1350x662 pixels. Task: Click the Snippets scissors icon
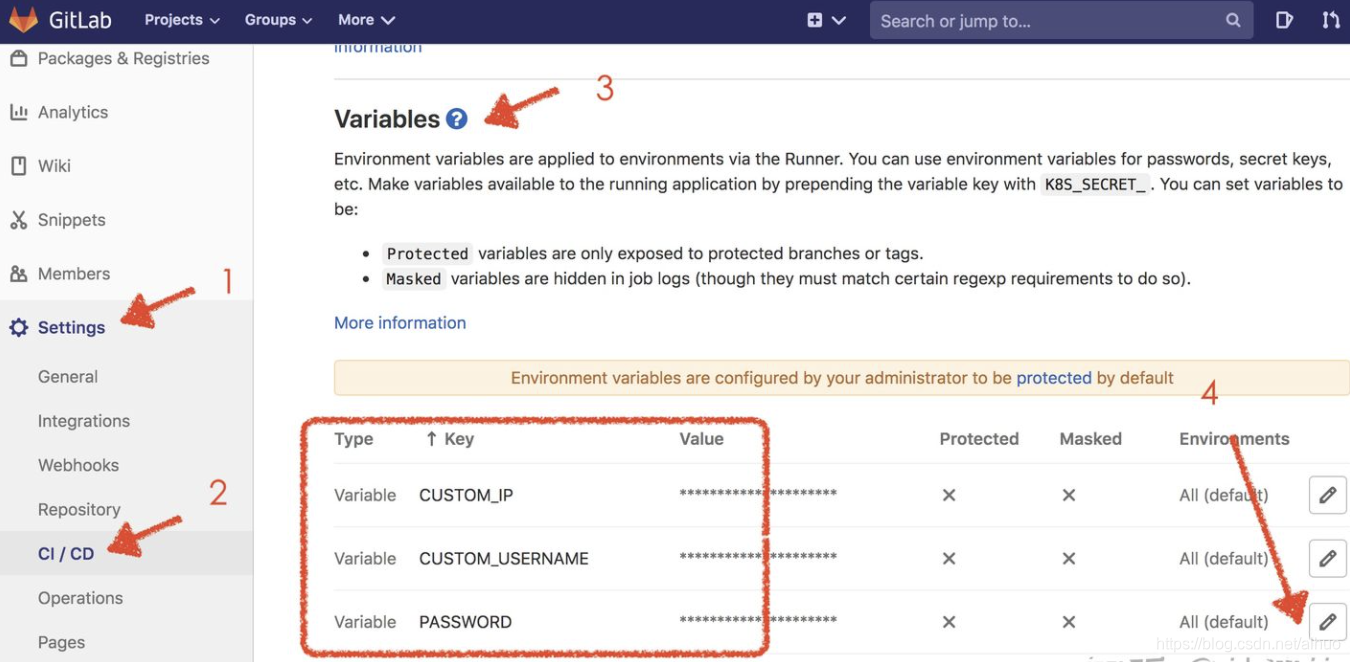[18, 220]
